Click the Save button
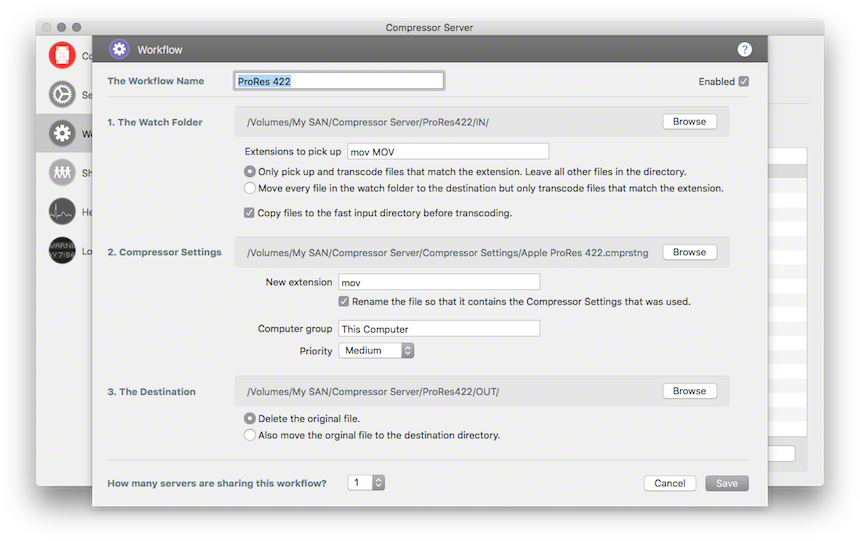This screenshot has width=860, height=541. [727, 483]
